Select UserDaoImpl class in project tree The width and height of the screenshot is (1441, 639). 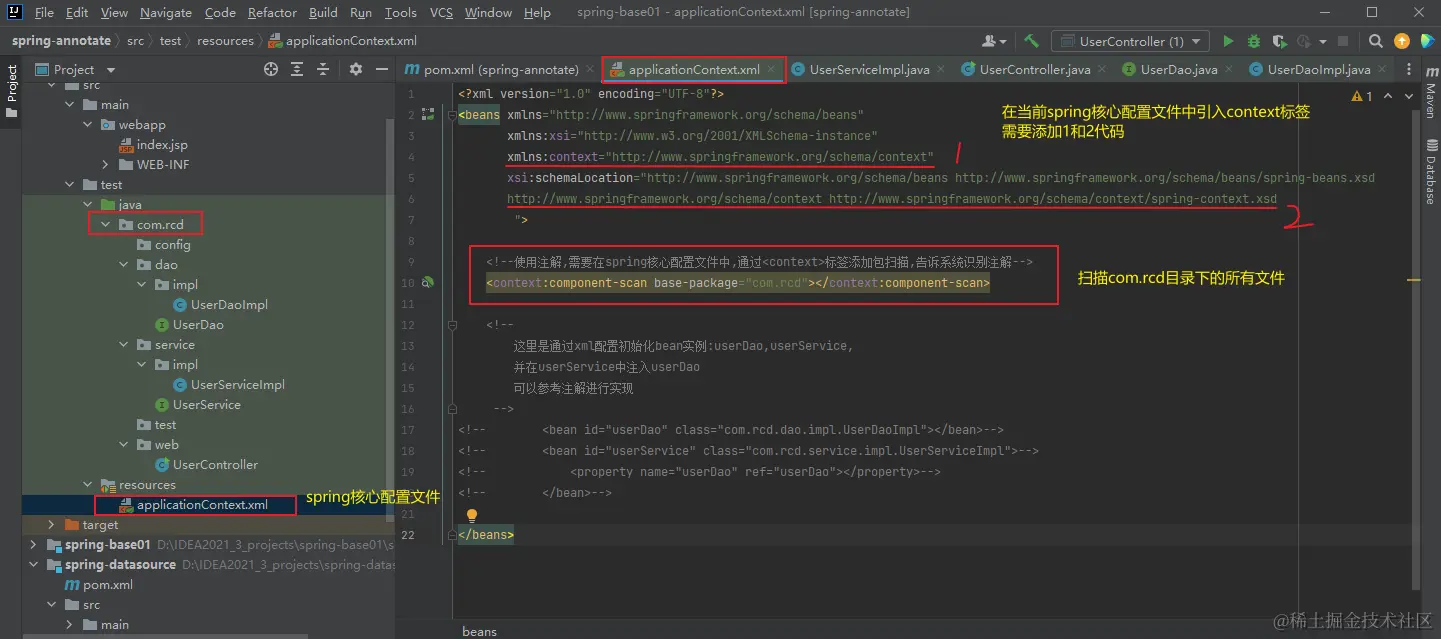229,305
